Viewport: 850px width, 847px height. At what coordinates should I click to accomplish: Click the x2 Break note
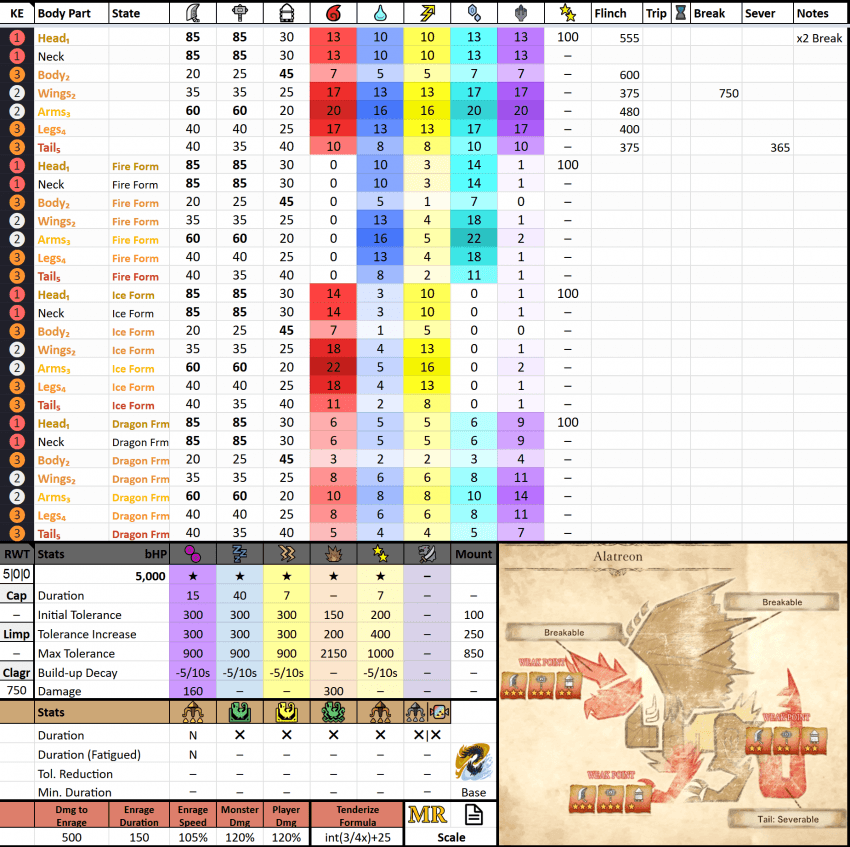click(819, 38)
